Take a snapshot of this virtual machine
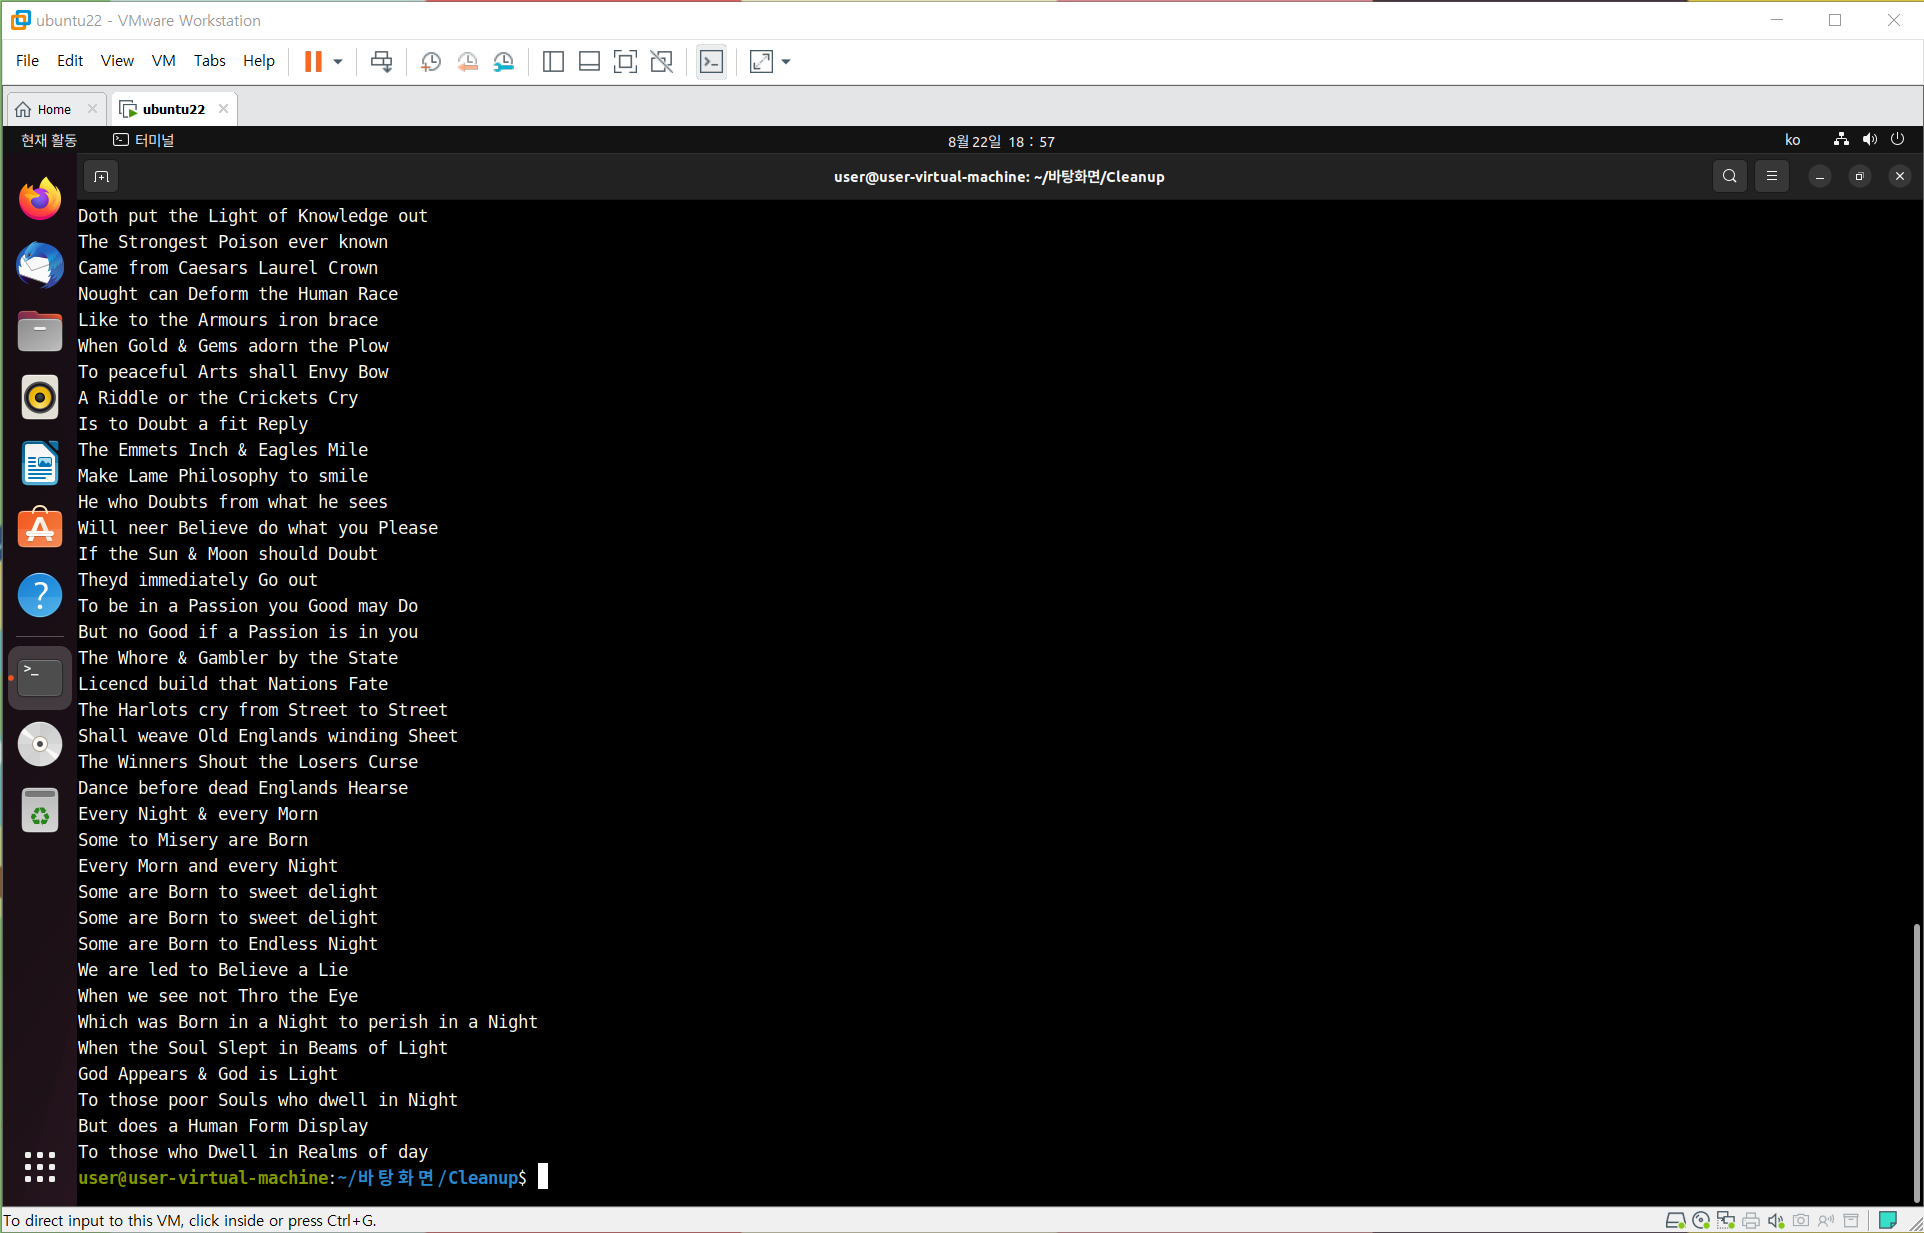The height and width of the screenshot is (1233, 1924). point(431,62)
